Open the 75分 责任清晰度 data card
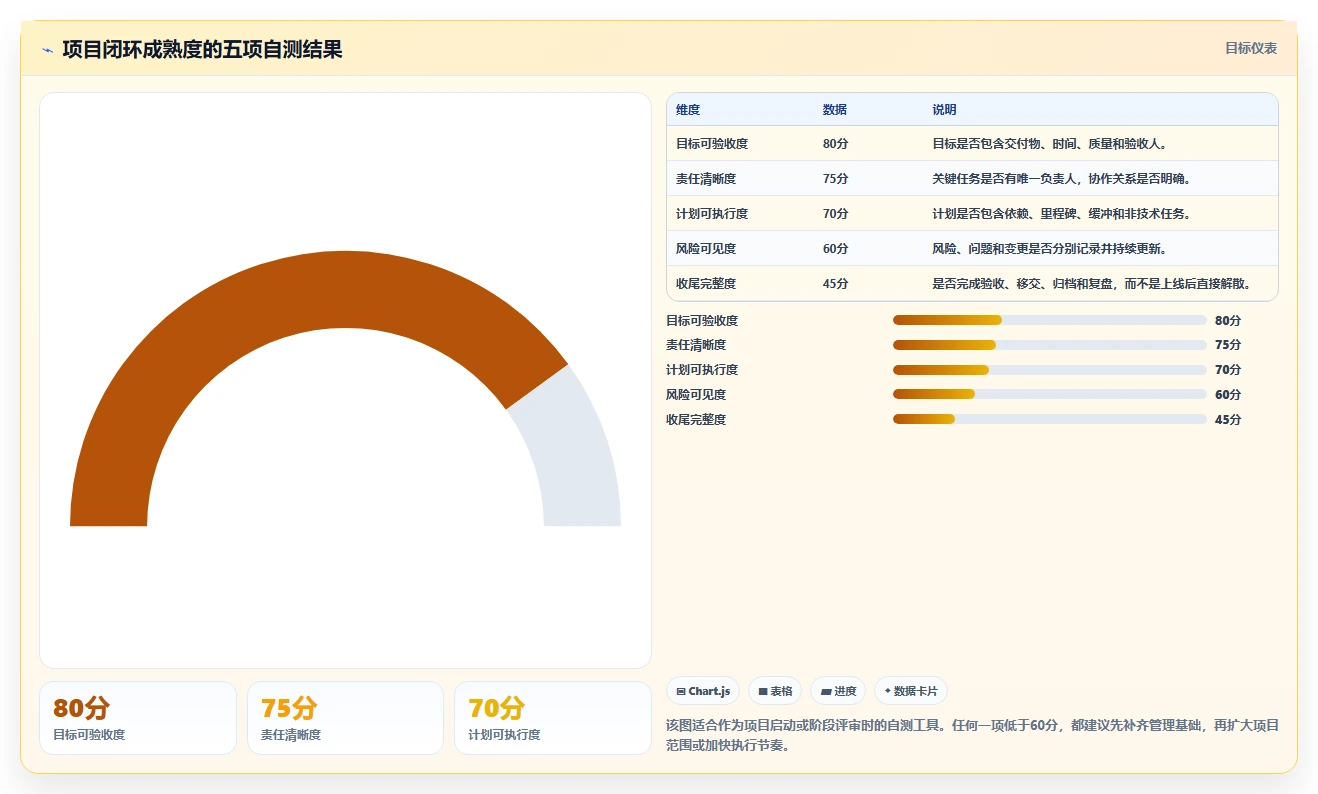The width and height of the screenshot is (1318, 794). pyautogui.click(x=345, y=718)
